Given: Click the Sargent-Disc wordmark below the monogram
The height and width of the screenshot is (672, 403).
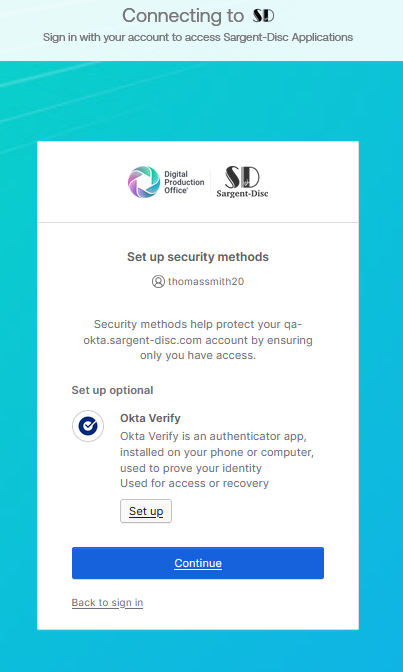Looking at the screenshot, I should click(242, 193).
